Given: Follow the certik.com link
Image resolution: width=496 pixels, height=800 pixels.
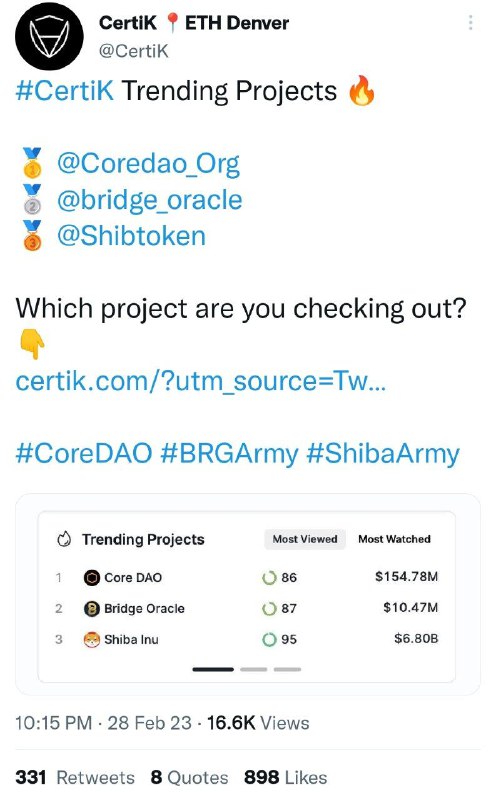Looking at the screenshot, I should [x=201, y=382].
